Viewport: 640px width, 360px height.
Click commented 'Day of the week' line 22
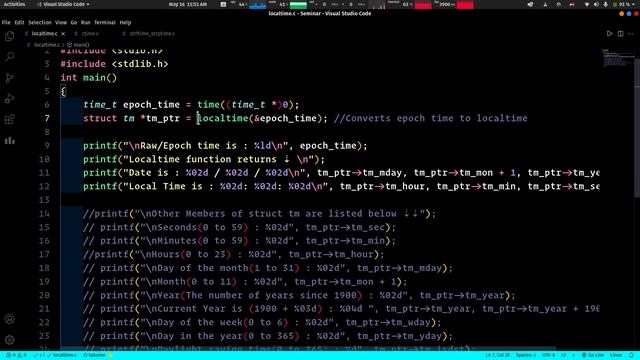click(262, 322)
